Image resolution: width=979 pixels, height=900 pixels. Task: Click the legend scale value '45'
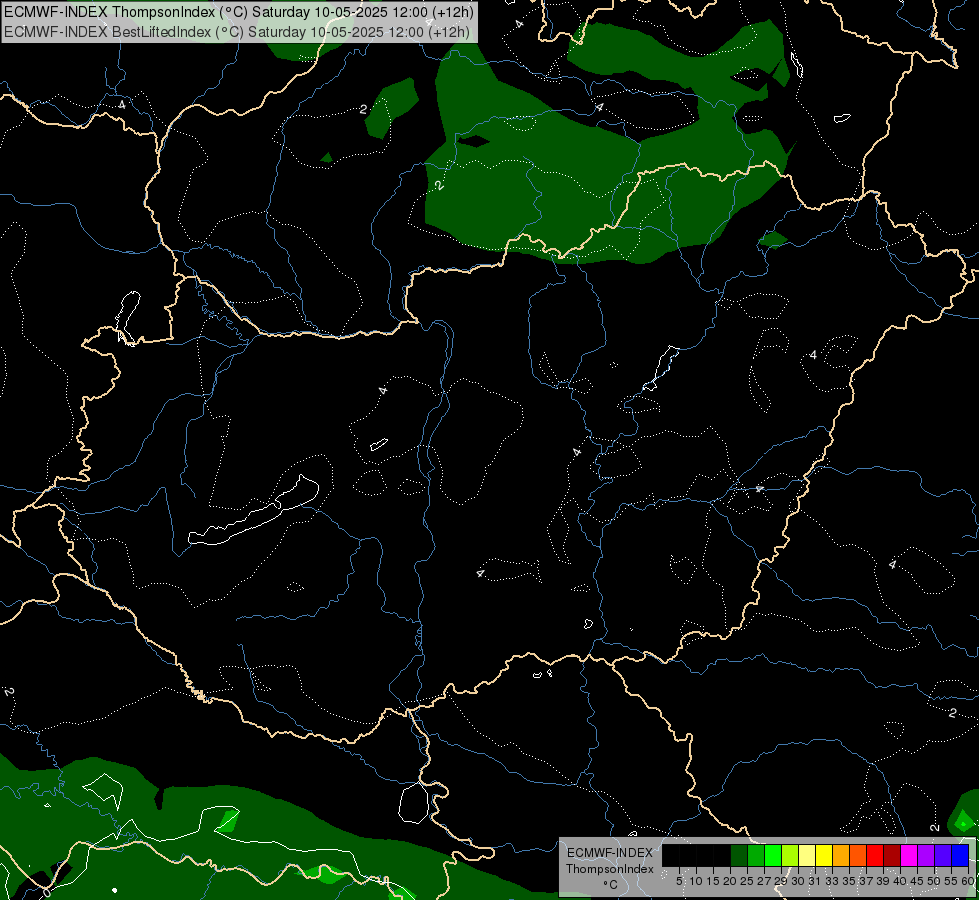917,881
